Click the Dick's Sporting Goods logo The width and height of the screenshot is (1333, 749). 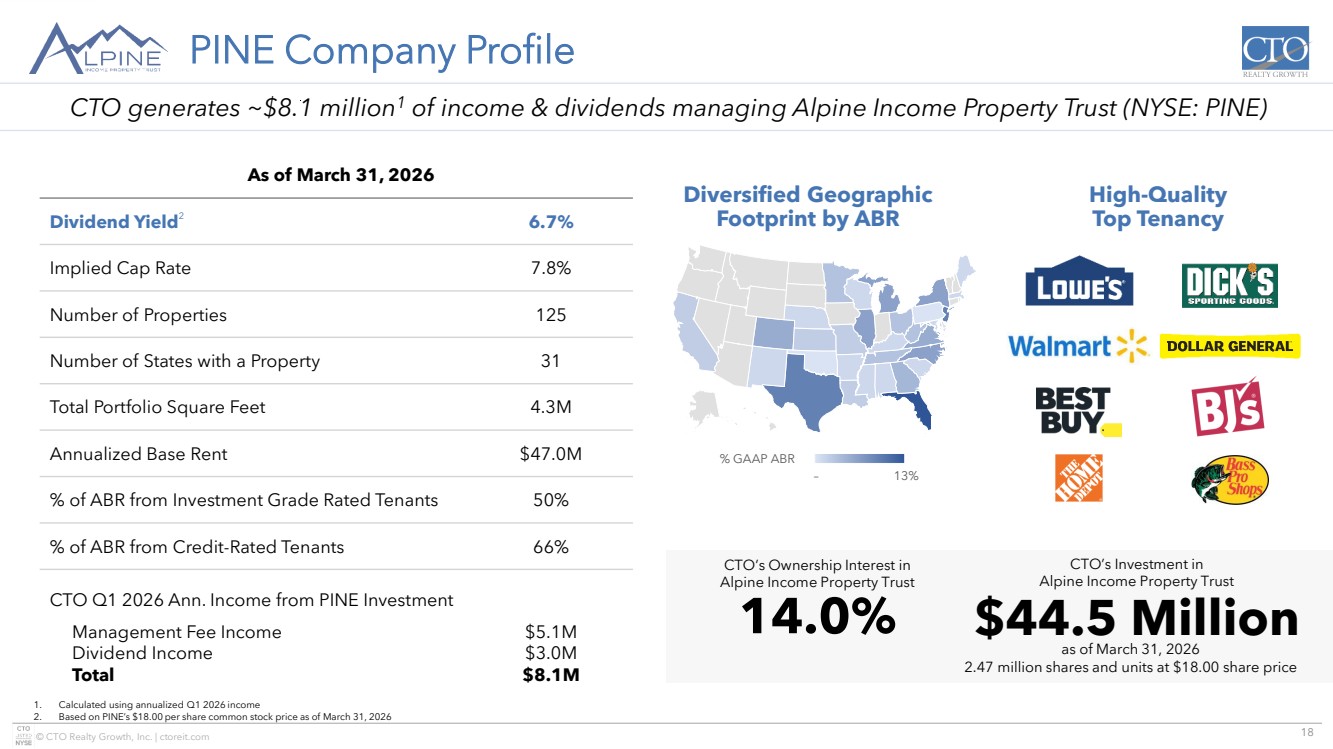click(1229, 286)
